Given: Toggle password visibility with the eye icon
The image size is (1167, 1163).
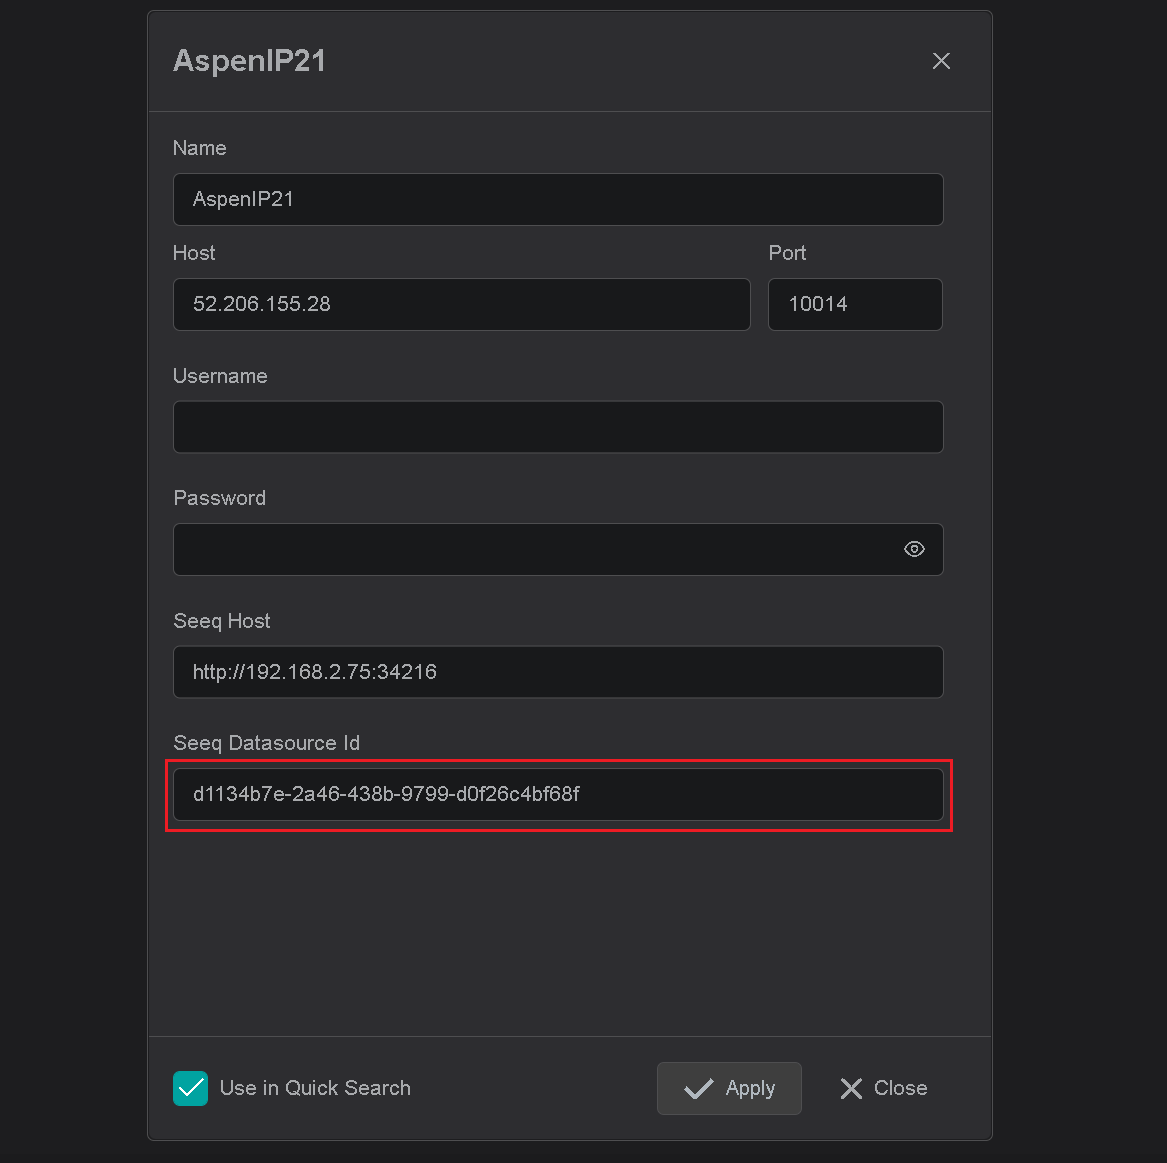Looking at the screenshot, I should [x=914, y=549].
